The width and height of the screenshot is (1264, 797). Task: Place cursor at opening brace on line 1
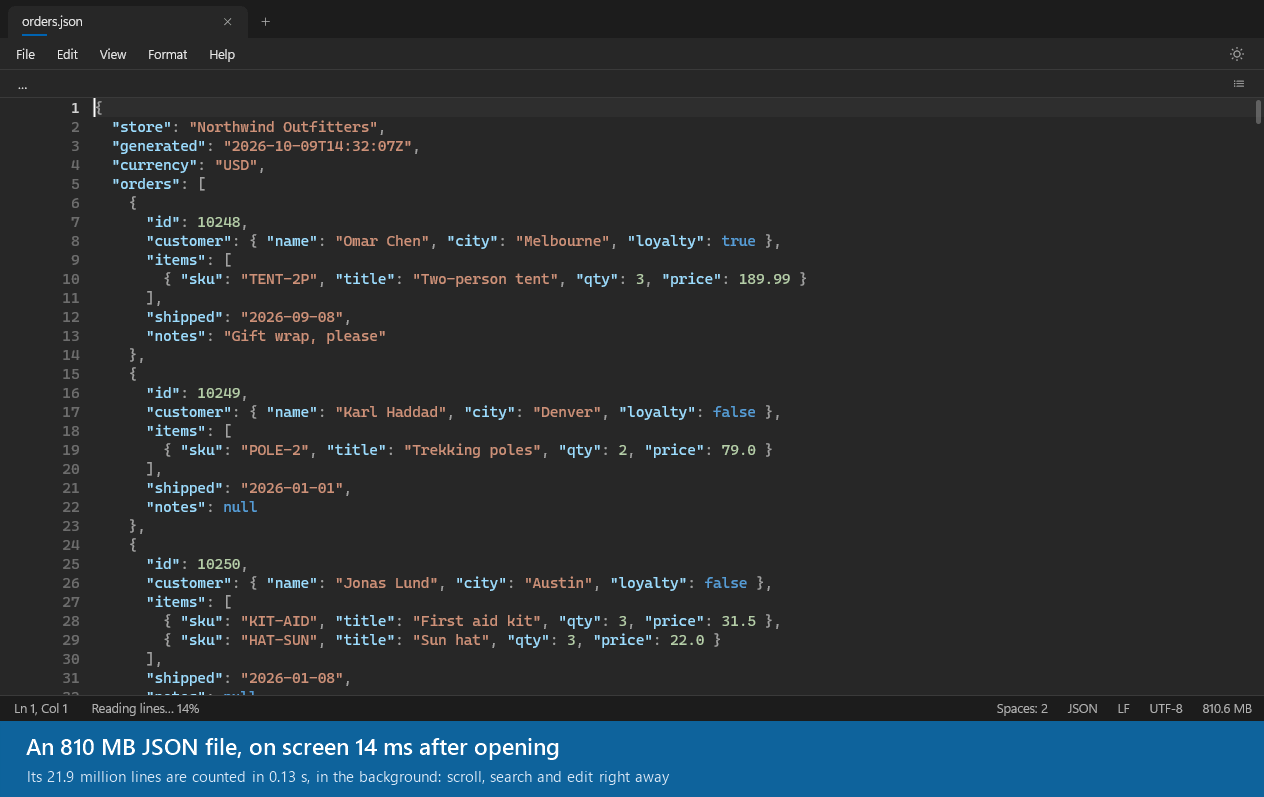[98, 108]
